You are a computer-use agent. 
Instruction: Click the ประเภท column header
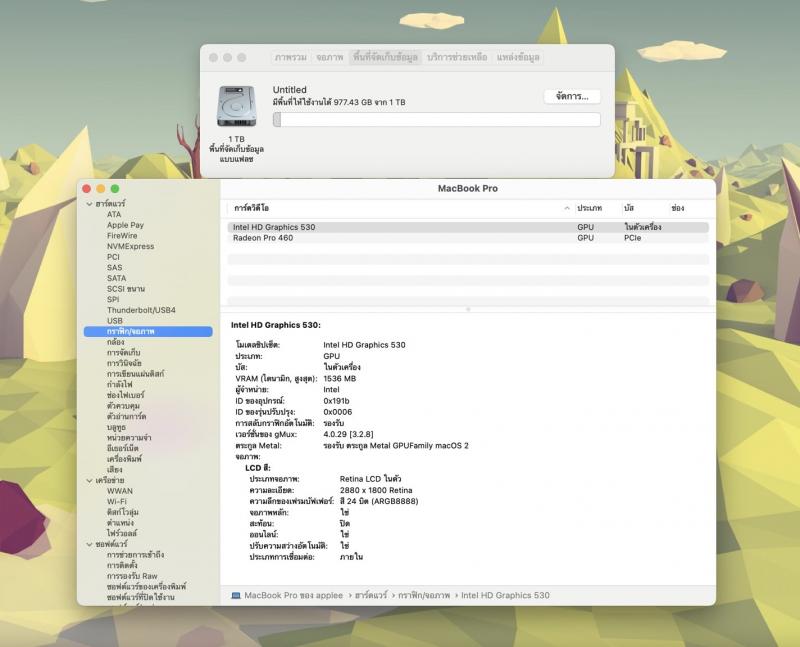click(589, 208)
